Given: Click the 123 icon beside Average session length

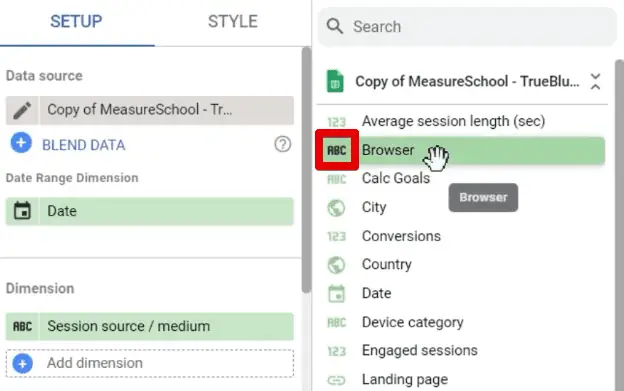Looking at the screenshot, I should 336,122.
